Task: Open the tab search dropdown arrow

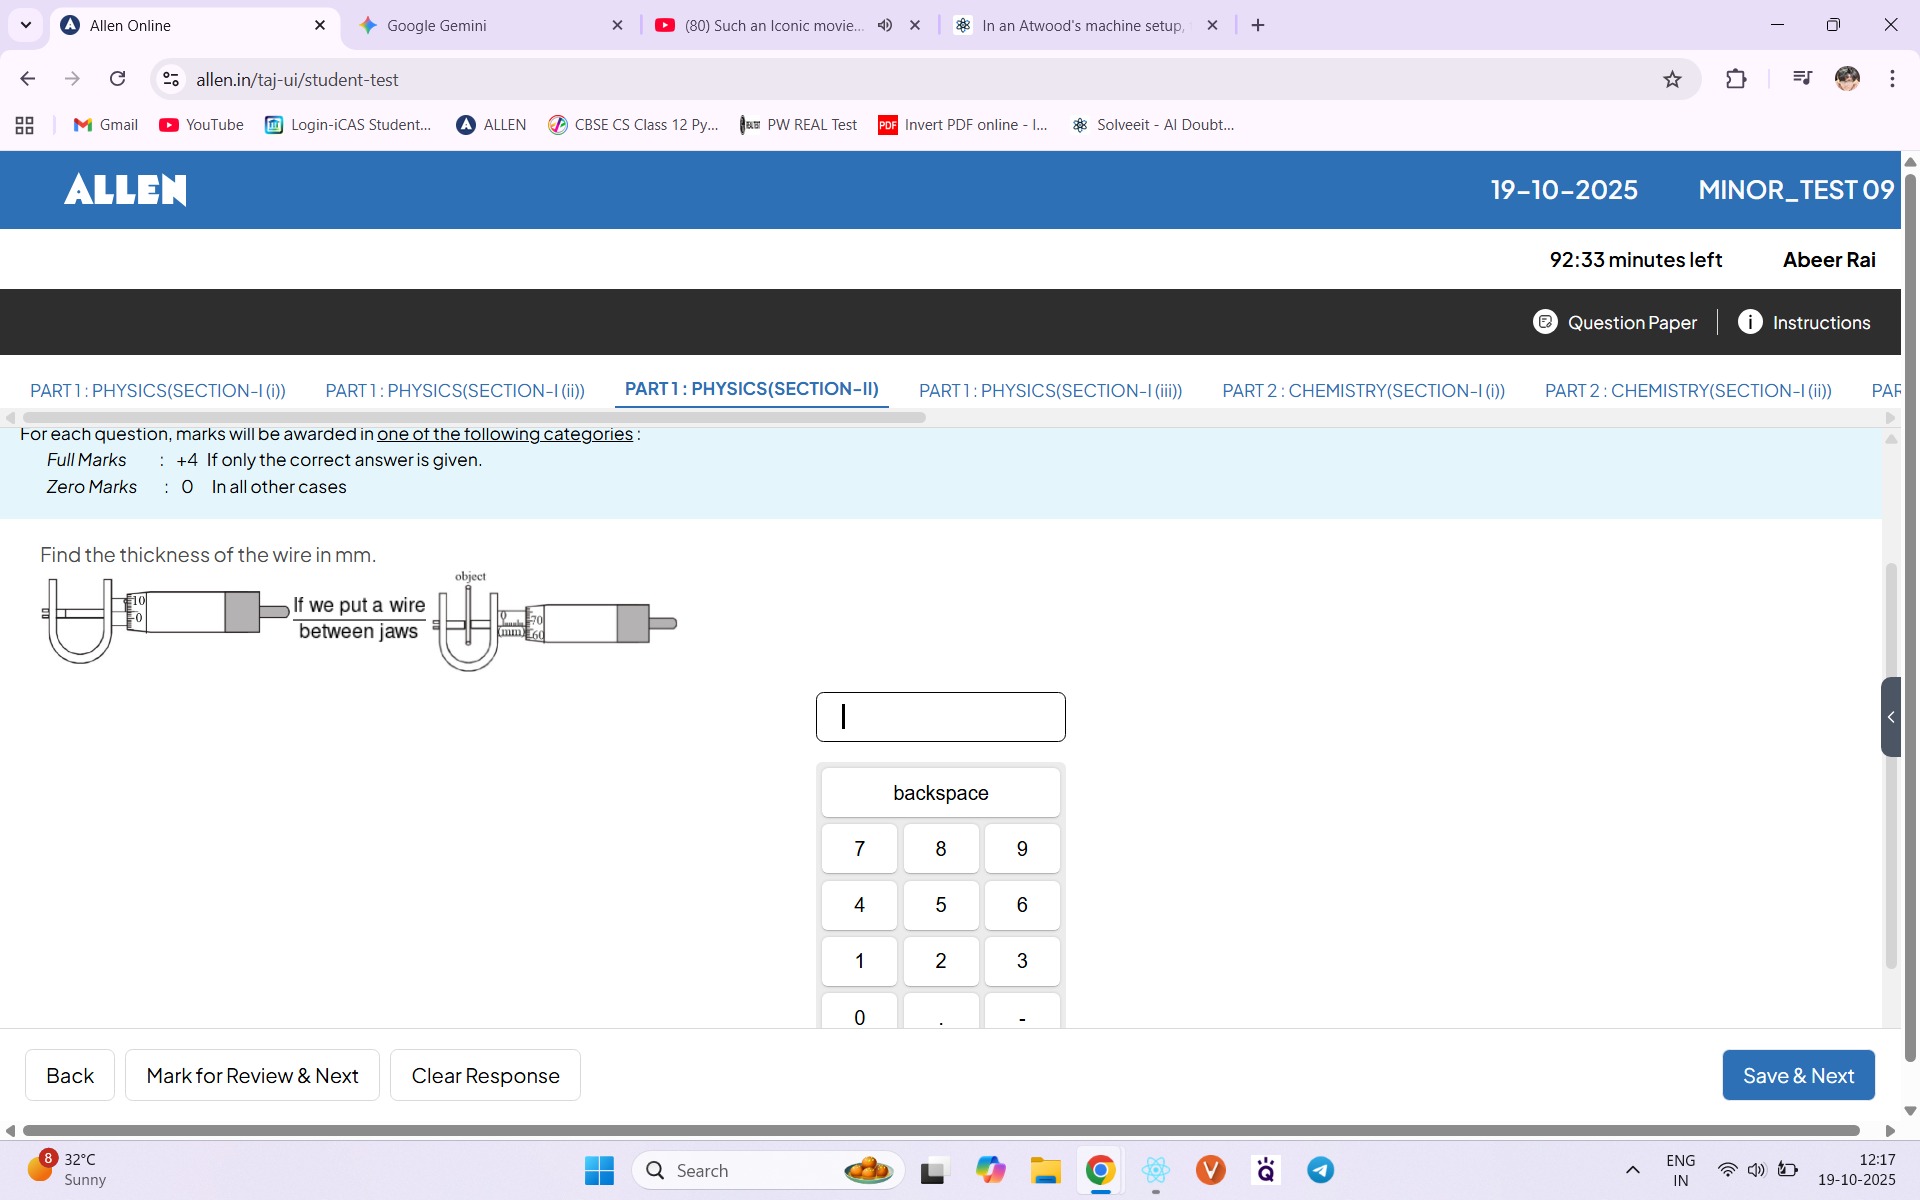Action: (26, 25)
